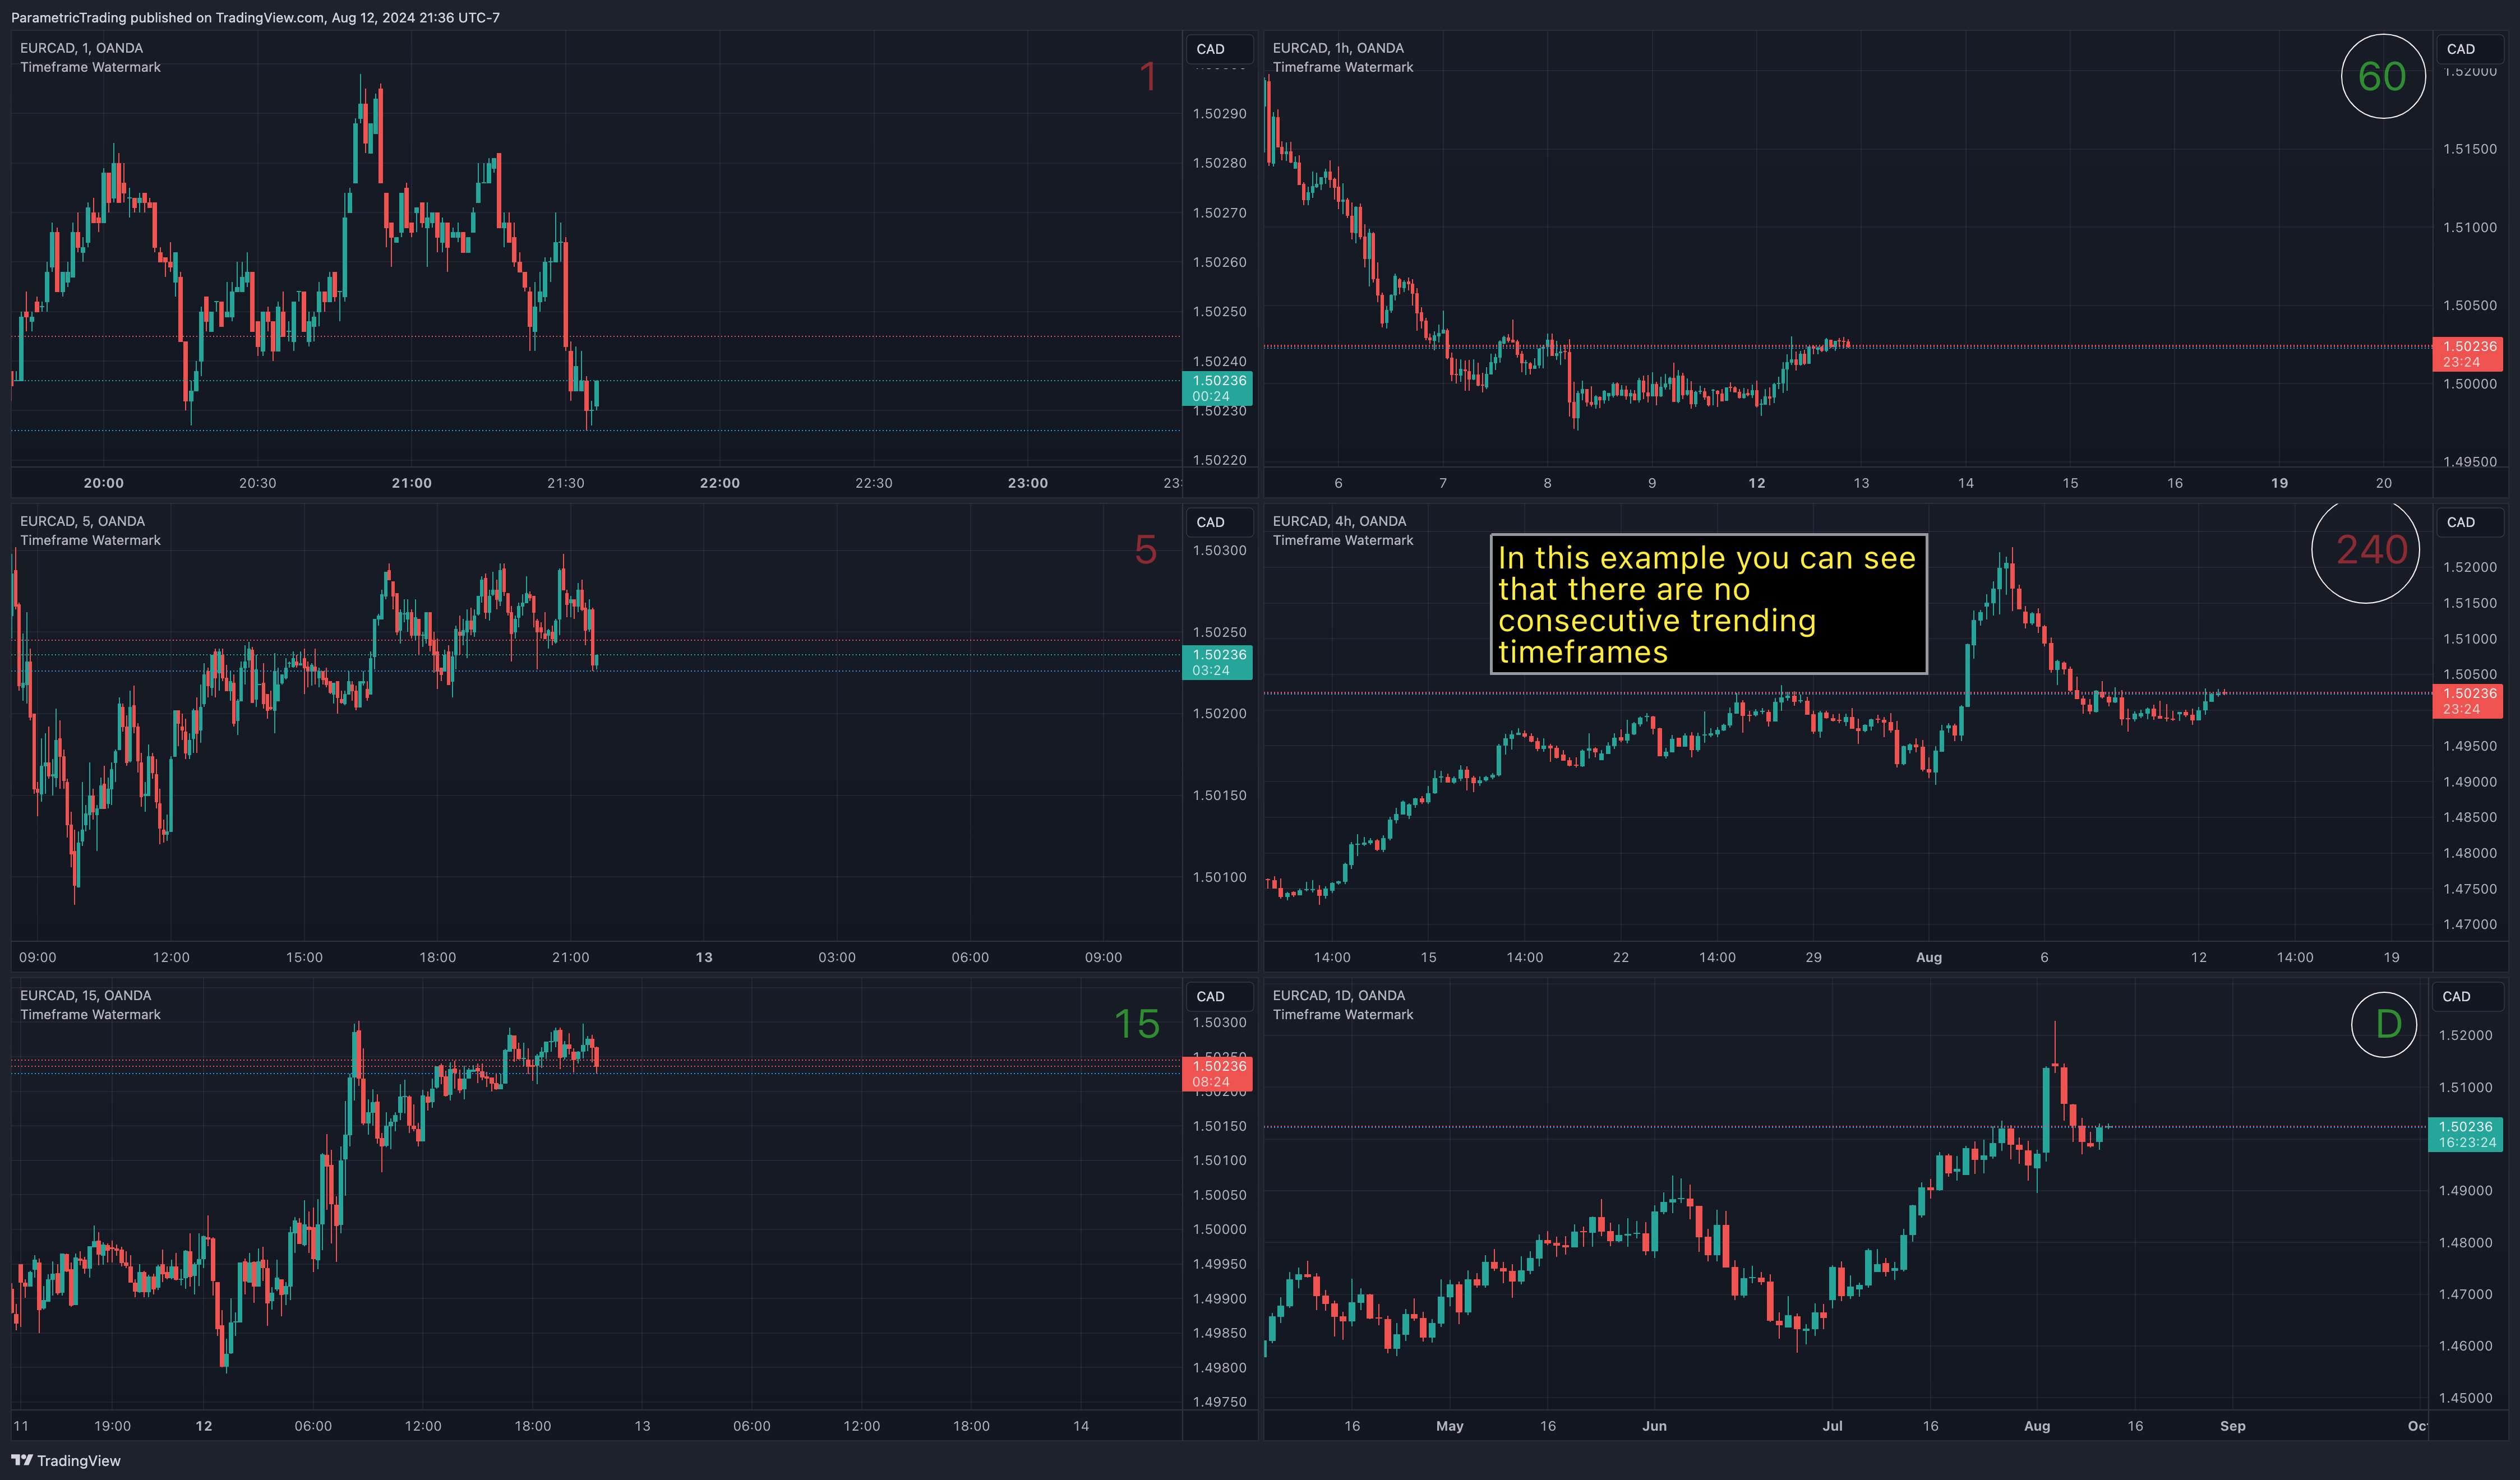Click the Aug label on 4h chart time axis
The image size is (2520, 1480).
(1929, 957)
